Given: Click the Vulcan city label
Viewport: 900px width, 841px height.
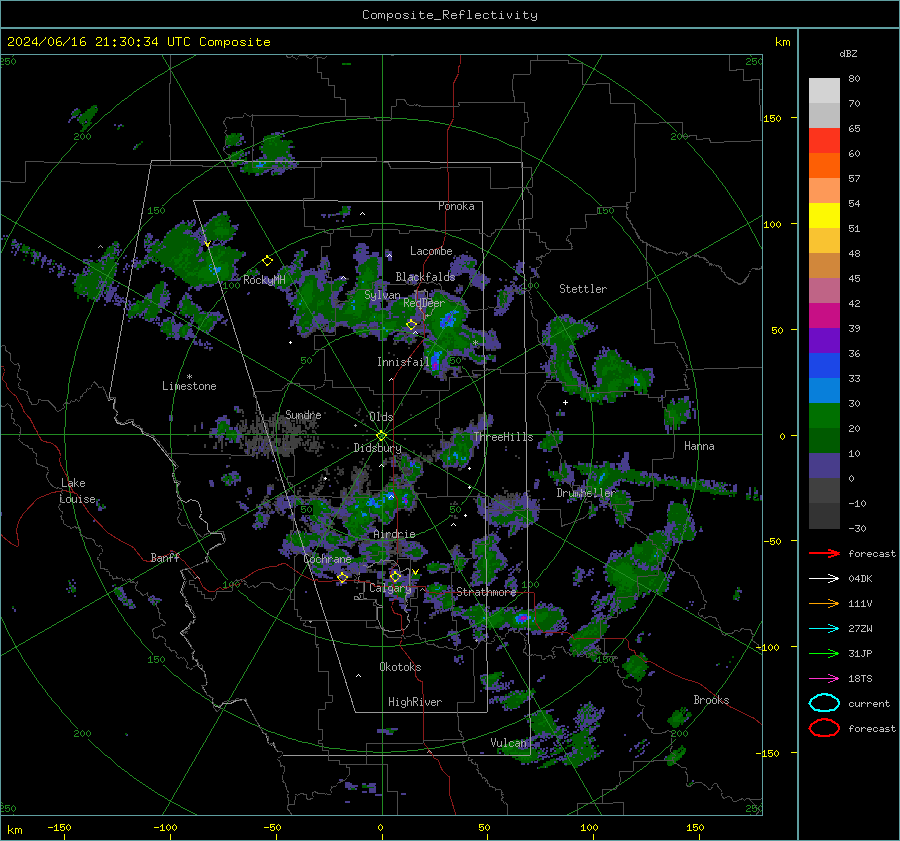Looking at the screenshot, I should [508, 743].
